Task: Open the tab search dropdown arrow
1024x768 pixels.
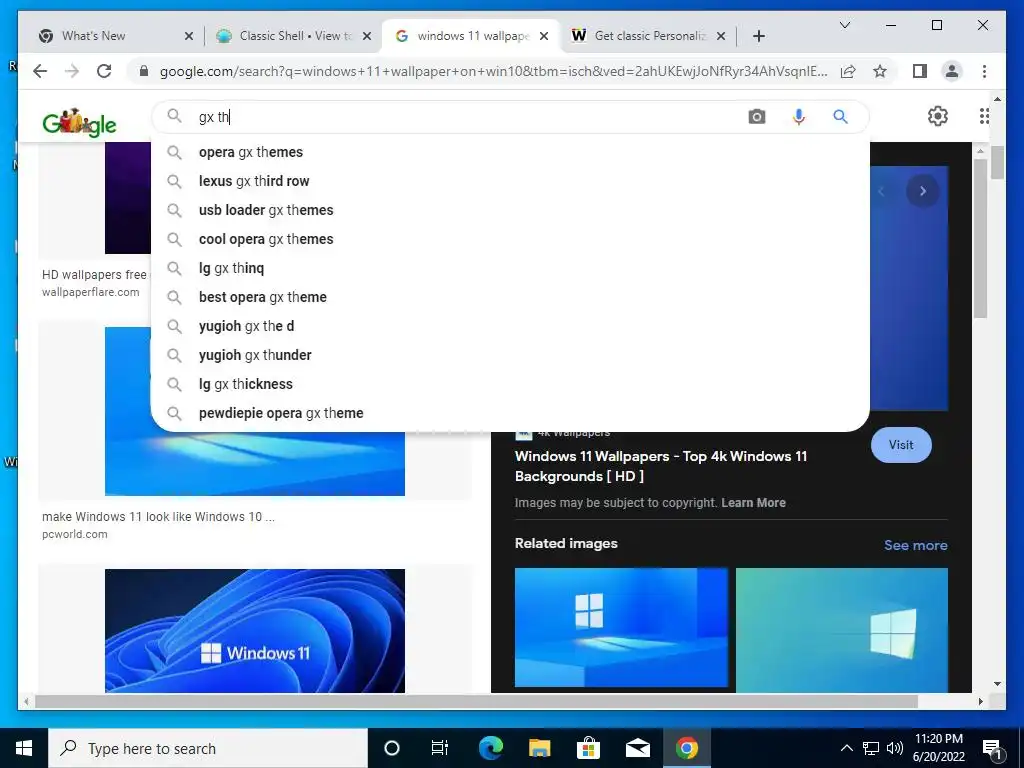Action: point(844,25)
